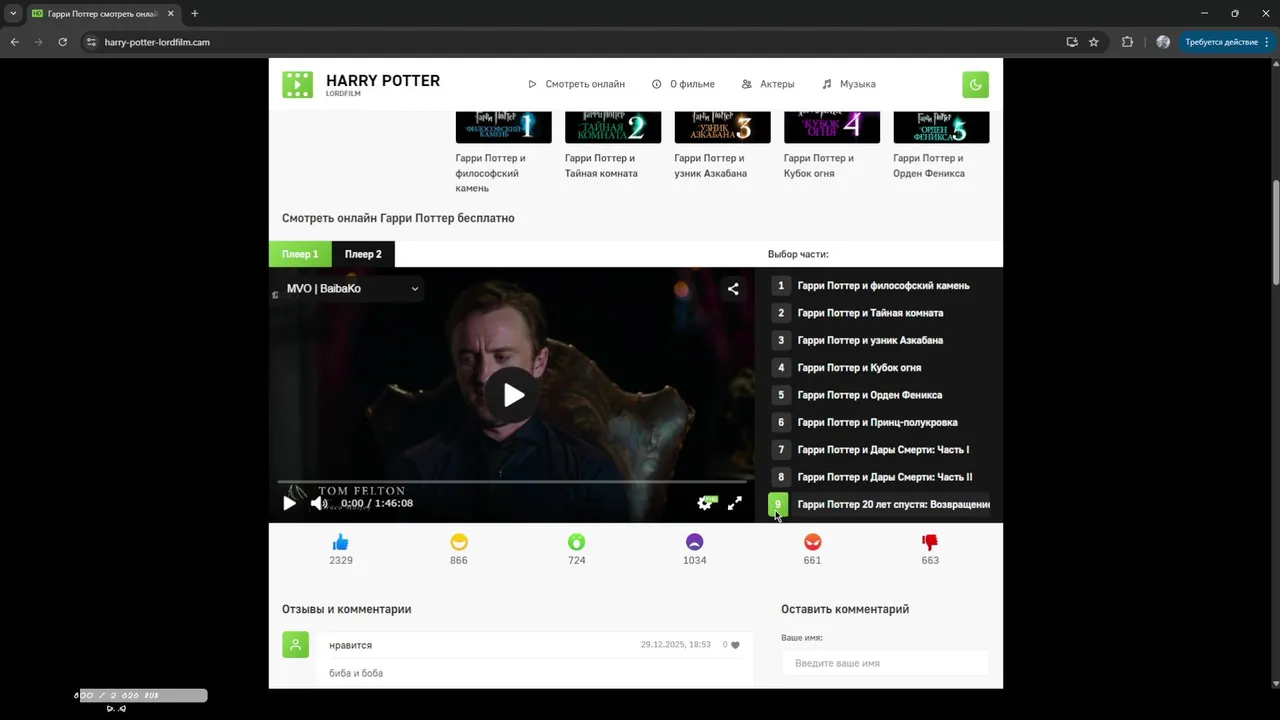The image size is (1280, 720).
Task: Open Актеры menu item
Action: [x=768, y=84]
